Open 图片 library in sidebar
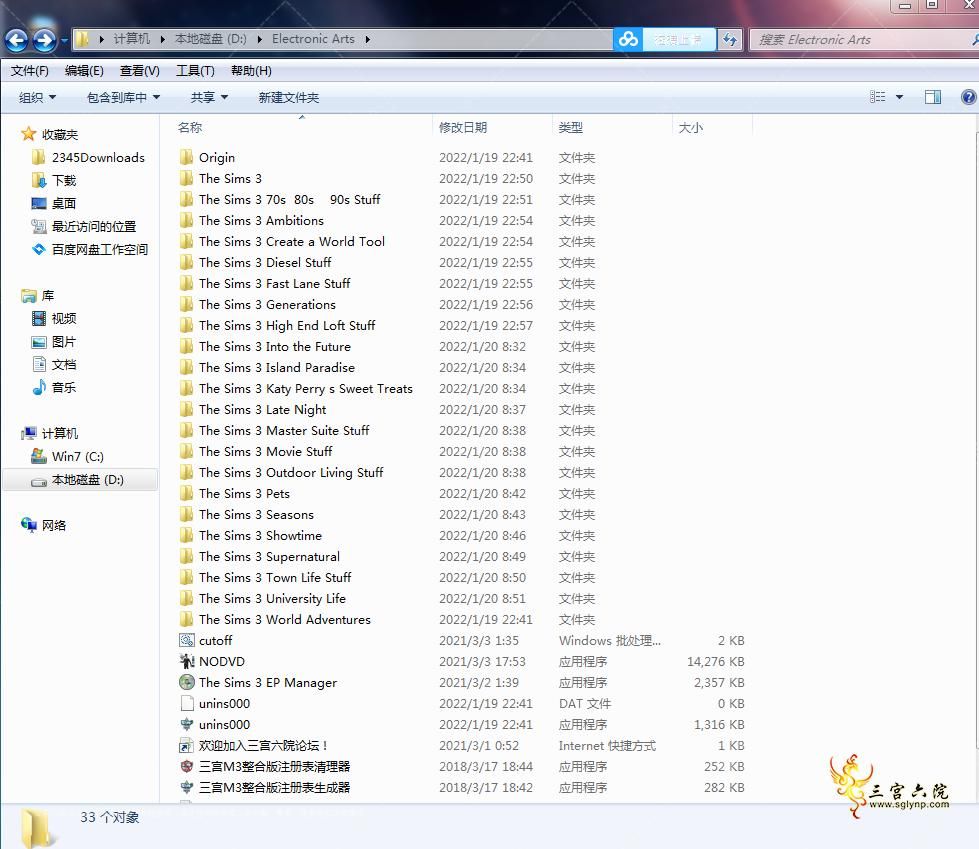This screenshot has height=849, width=979. [x=64, y=341]
